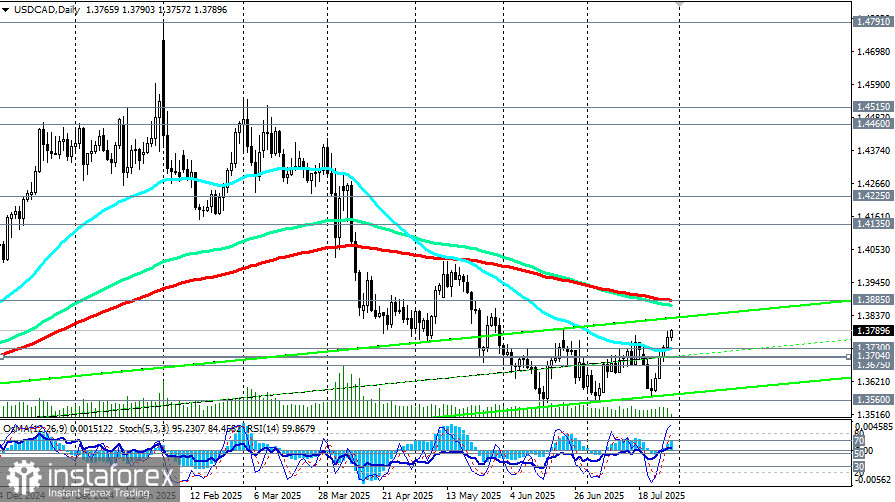Screen dimensions: 895x502
Task: Click the 21 Apr 2025 date label
Action: pyautogui.click(x=408, y=496)
